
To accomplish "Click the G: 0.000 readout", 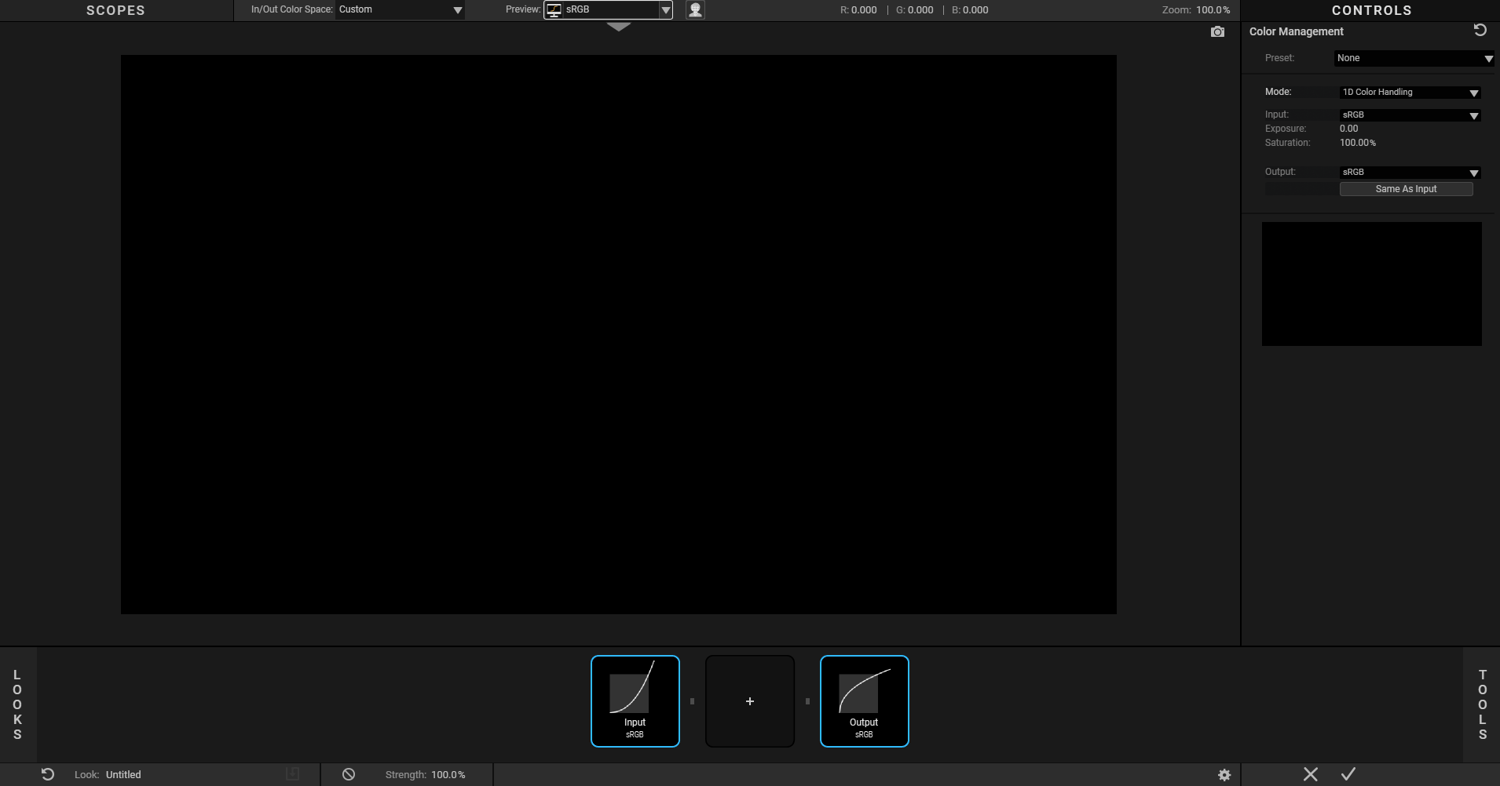I will [x=914, y=10].
